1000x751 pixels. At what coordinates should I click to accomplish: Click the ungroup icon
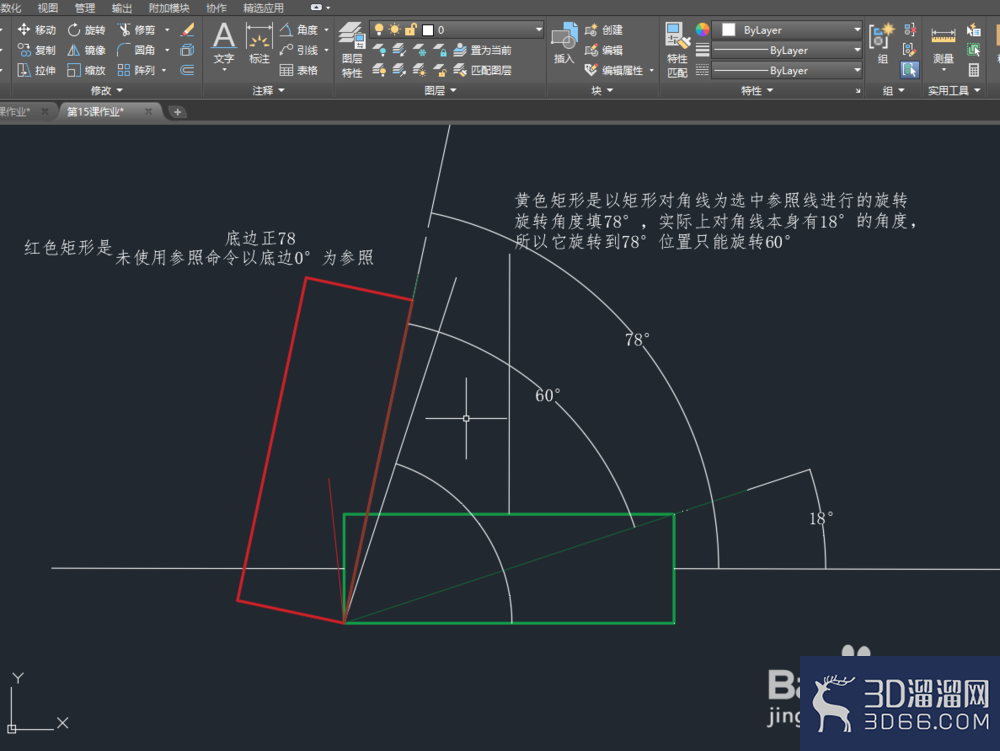[910, 30]
